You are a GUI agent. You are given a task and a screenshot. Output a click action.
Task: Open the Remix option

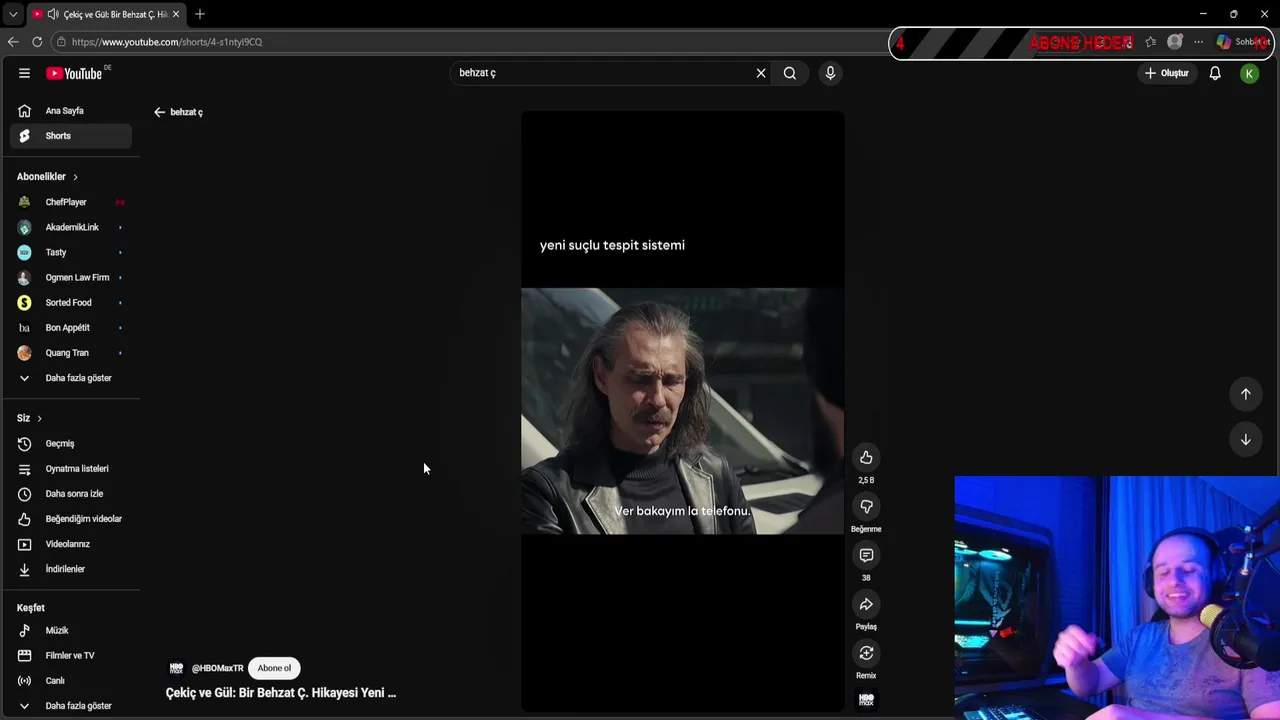[866, 653]
